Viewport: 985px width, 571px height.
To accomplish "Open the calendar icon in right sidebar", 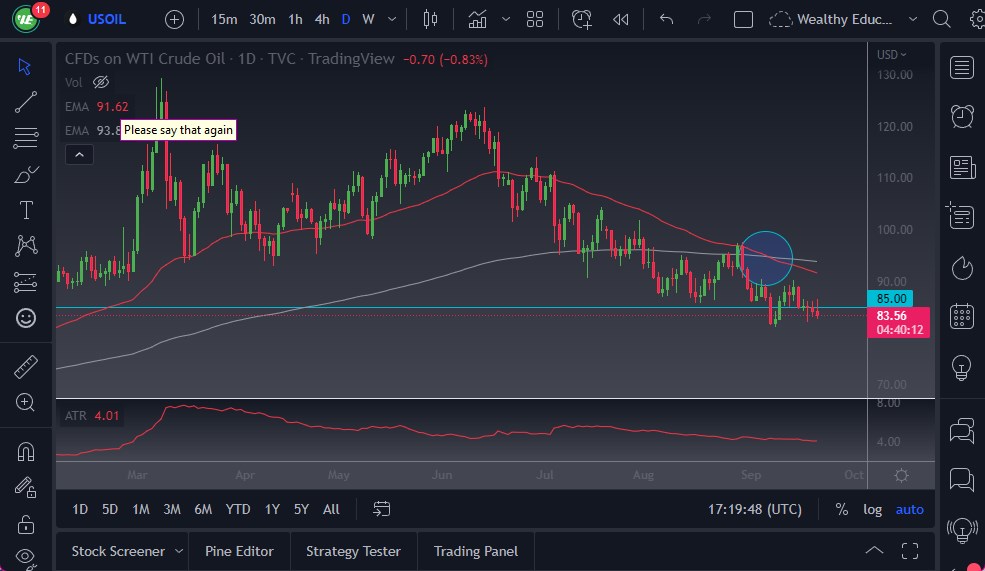I will tap(962, 316).
